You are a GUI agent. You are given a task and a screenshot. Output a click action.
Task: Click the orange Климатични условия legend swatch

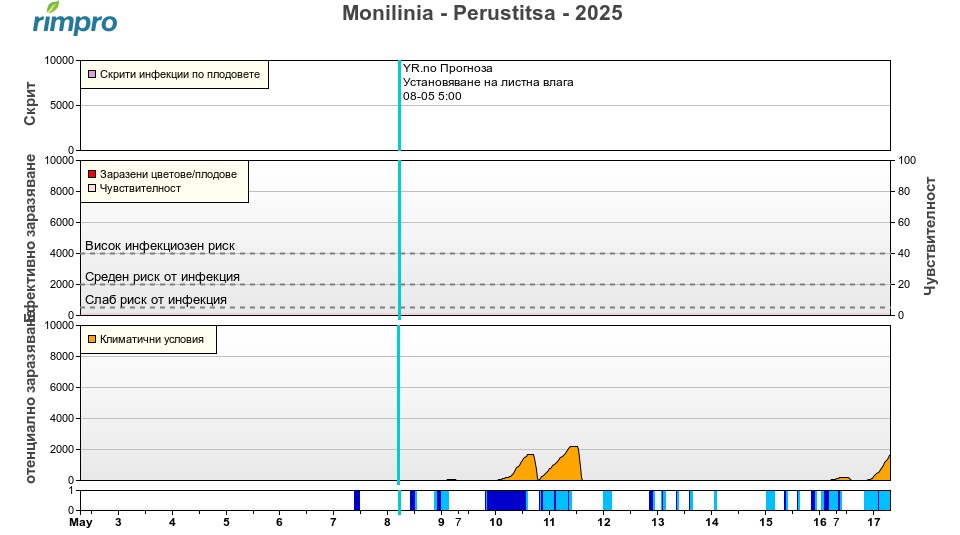click(x=92, y=339)
